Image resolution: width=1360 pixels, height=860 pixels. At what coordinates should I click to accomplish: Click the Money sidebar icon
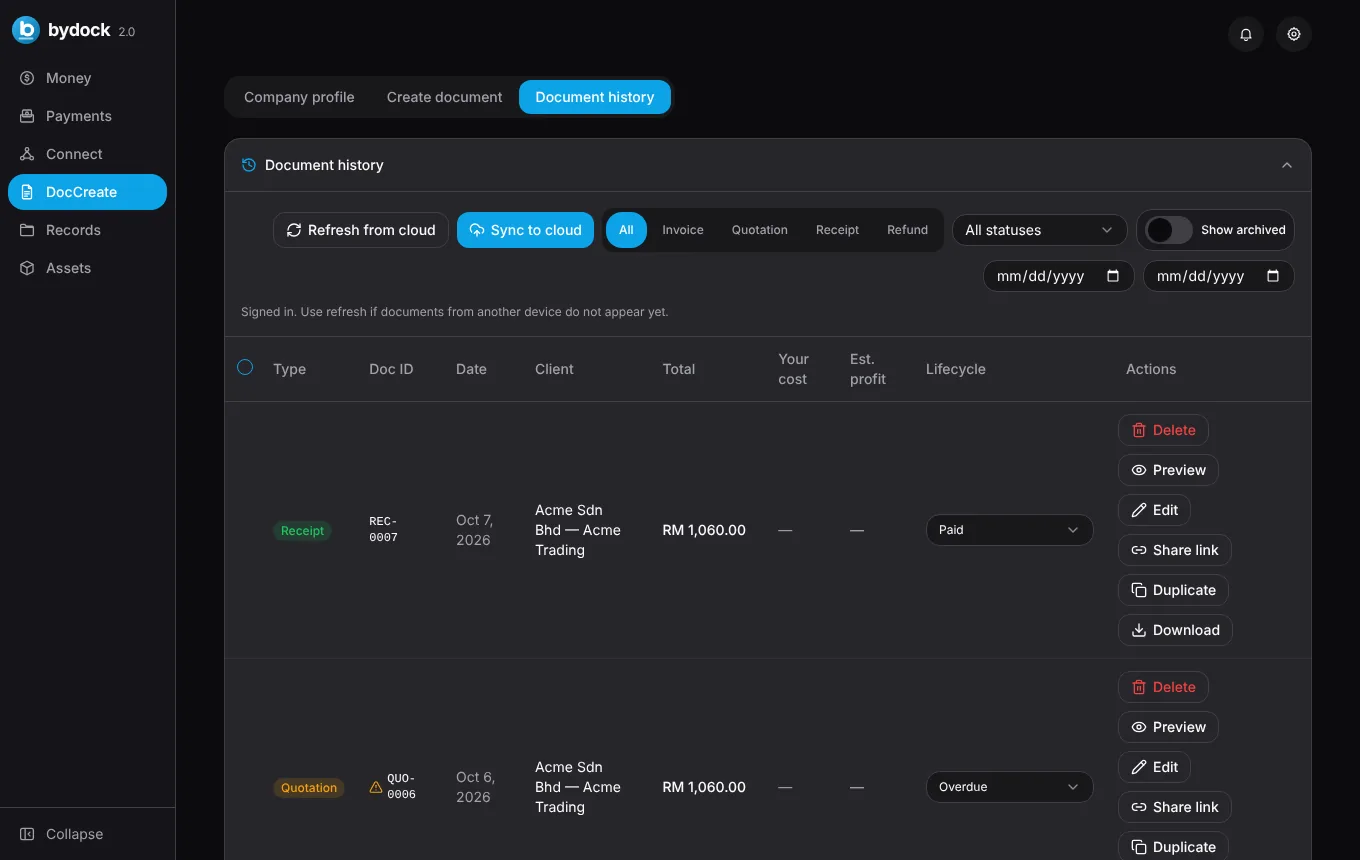pyautogui.click(x=27, y=78)
